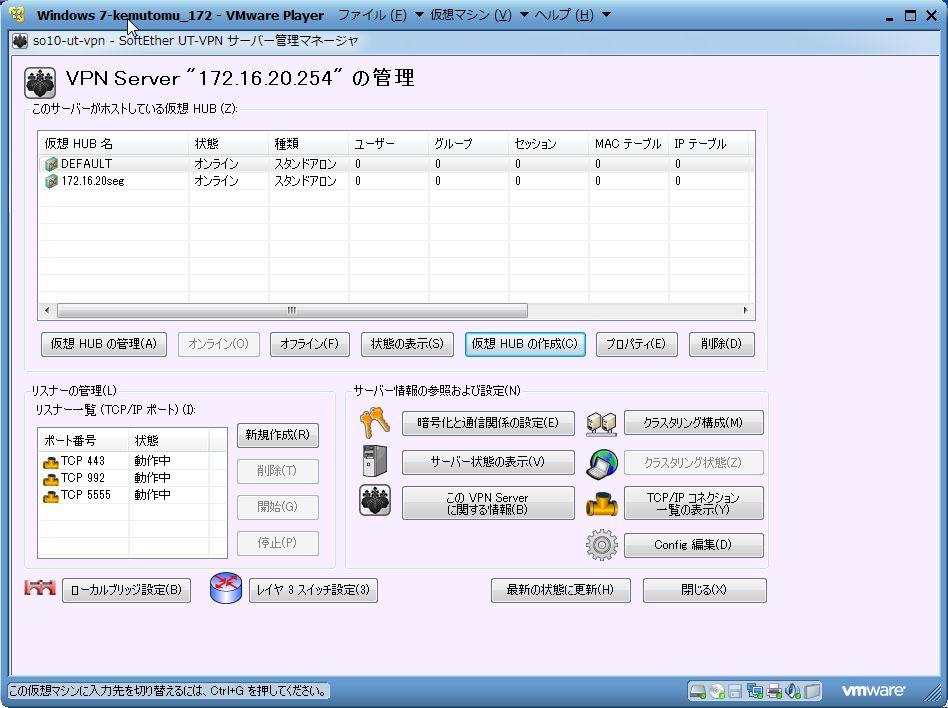Click スタンドアロン type in DEFAULT row
Viewport: 948px width, 708px height.
pyautogui.click(x=305, y=164)
